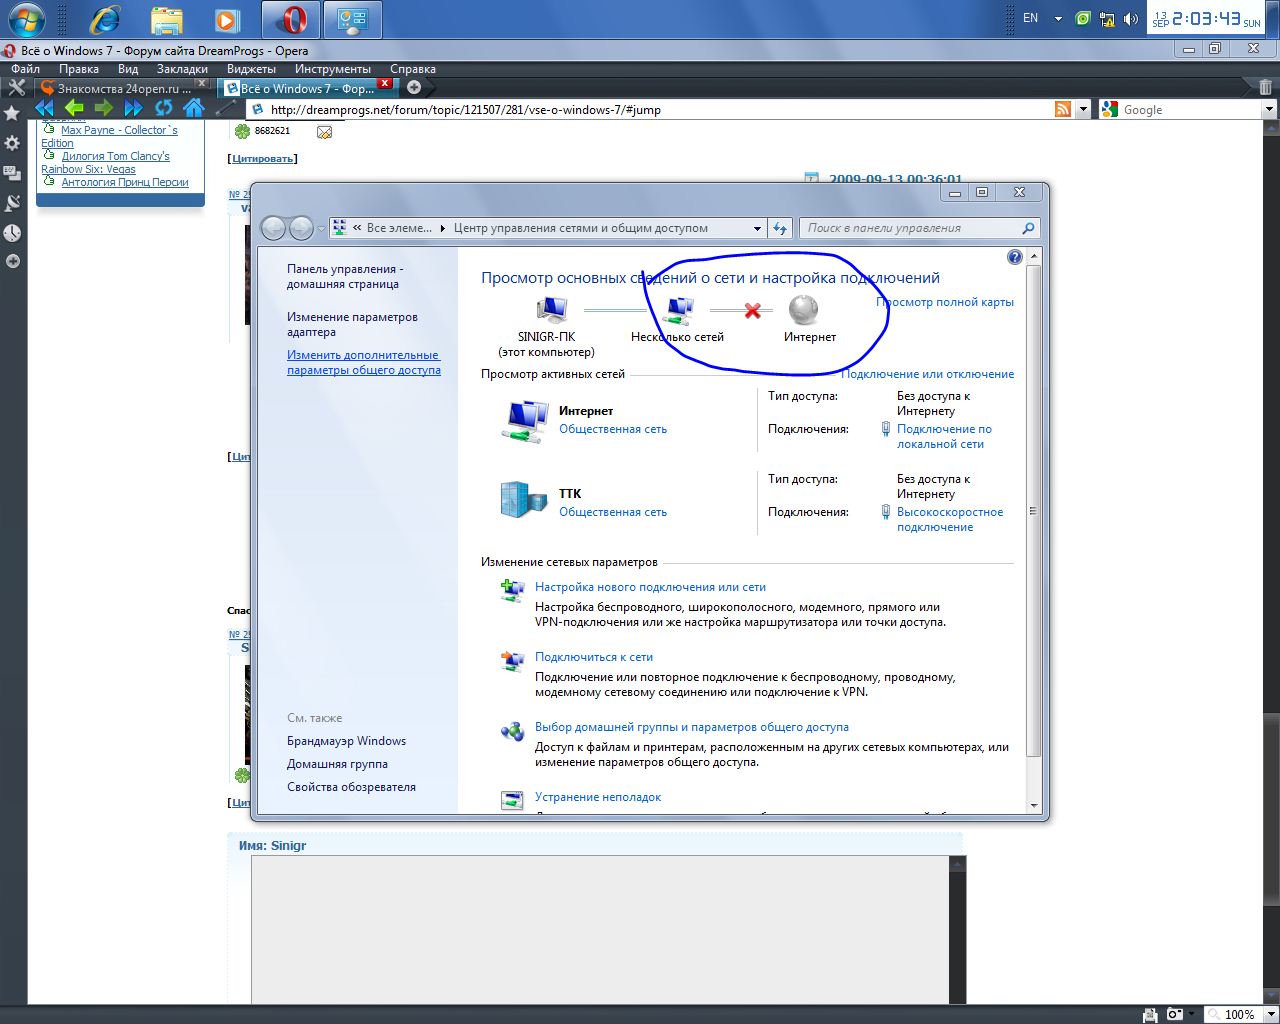Screen dimensions: 1280x1024
Task: Open Просмотр полной карты link
Action: pyautogui.click(x=945, y=302)
